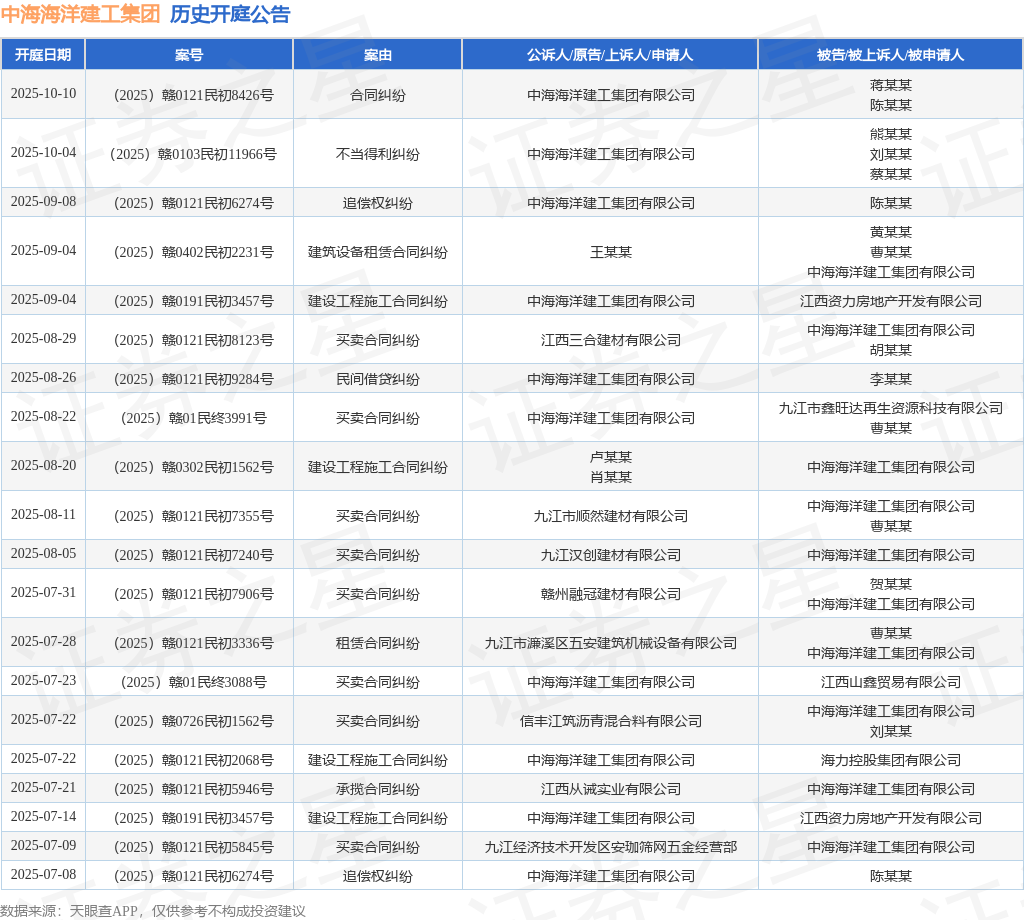This screenshot has width=1024, height=920.
Task: Click case number (2025)赣0121民初5946号
Action: (193, 789)
